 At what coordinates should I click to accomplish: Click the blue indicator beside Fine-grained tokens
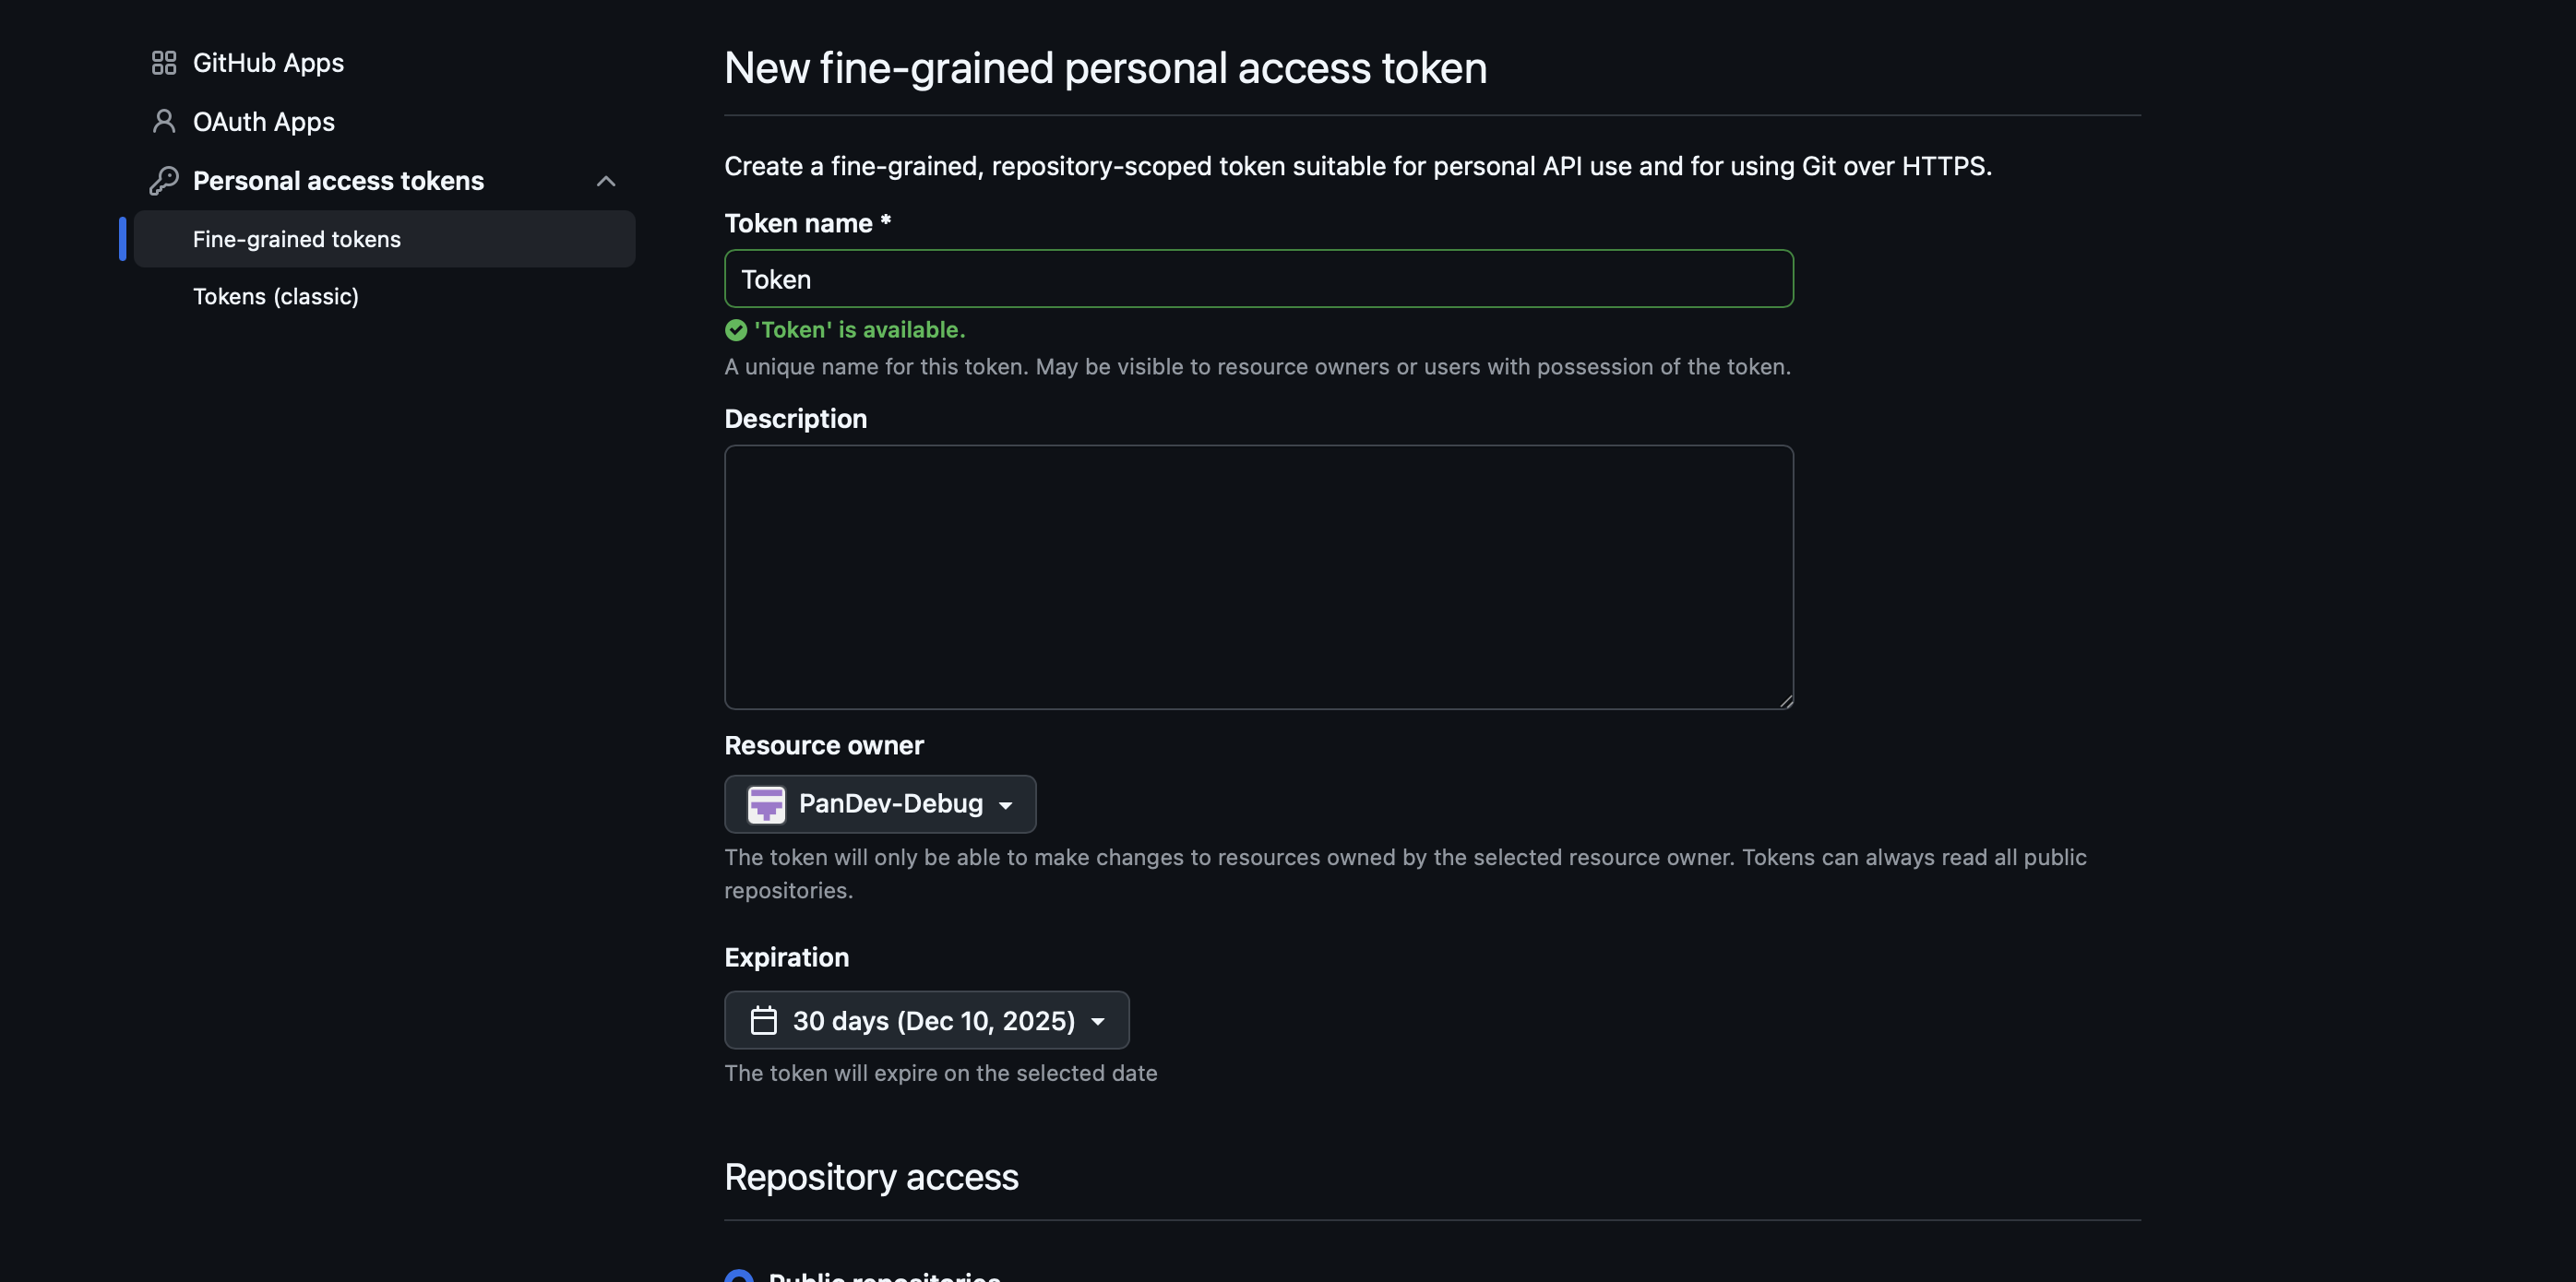[x=121, y=239]
